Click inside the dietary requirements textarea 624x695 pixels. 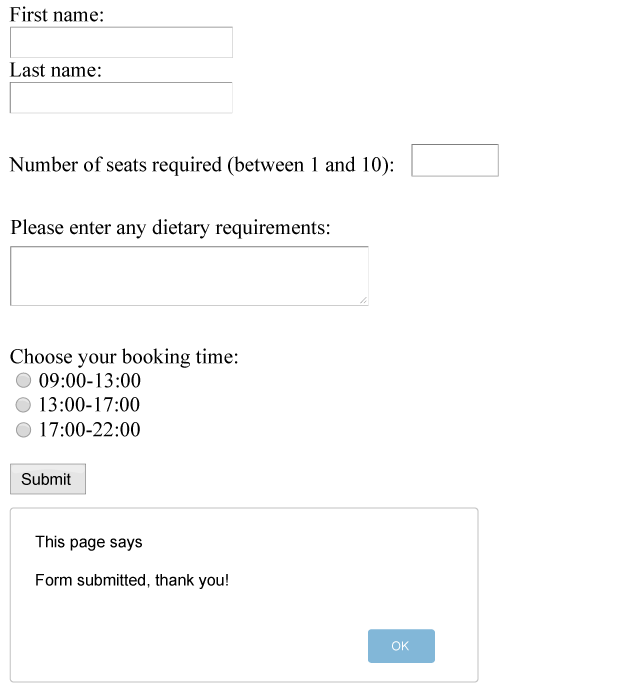(189, 275)
